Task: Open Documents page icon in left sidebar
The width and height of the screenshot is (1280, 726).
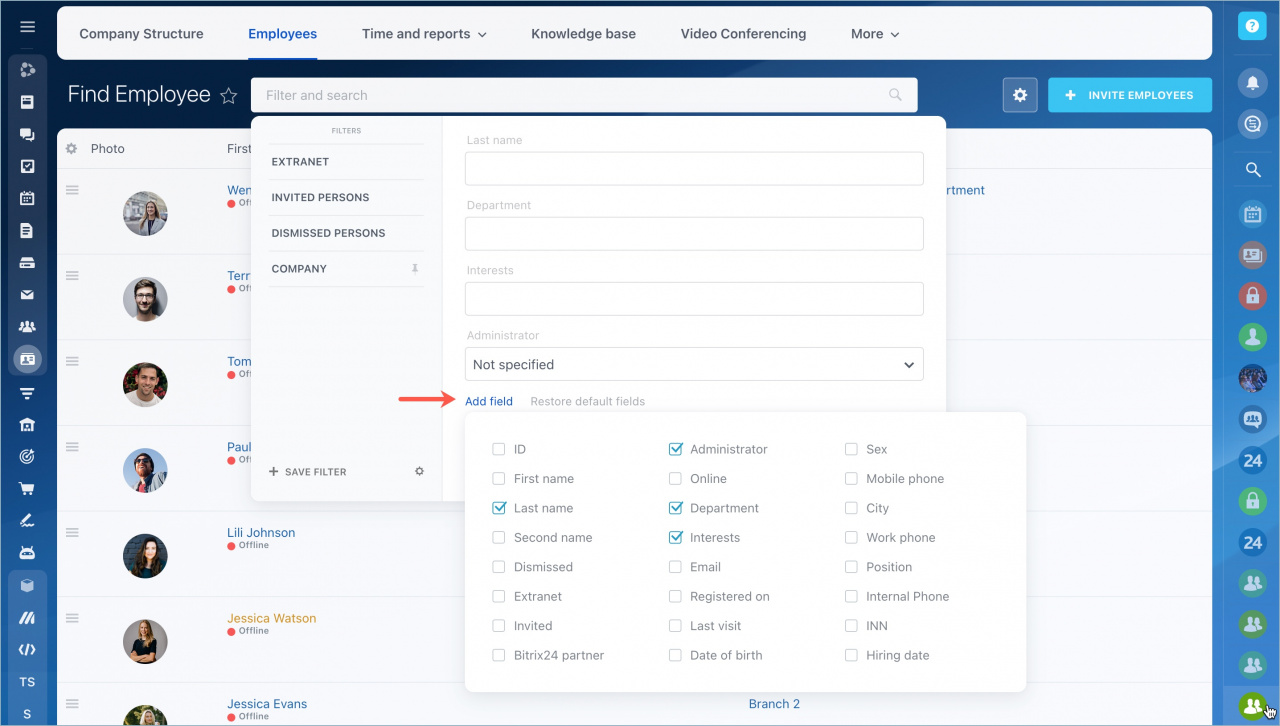Action: pos(27,231)
